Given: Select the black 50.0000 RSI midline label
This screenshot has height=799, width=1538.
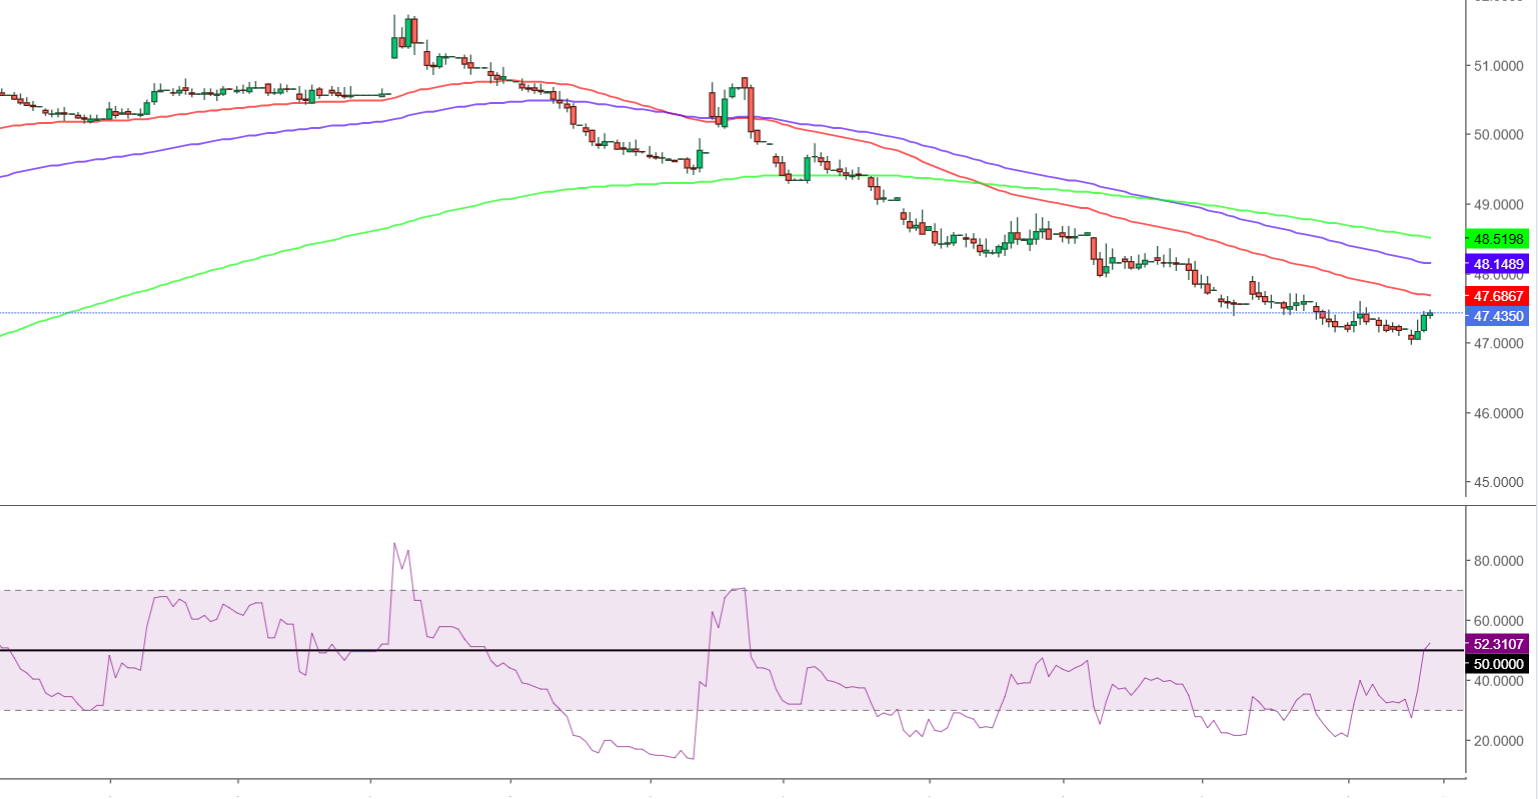Looking at the screenshot, I should [1498, 664].
